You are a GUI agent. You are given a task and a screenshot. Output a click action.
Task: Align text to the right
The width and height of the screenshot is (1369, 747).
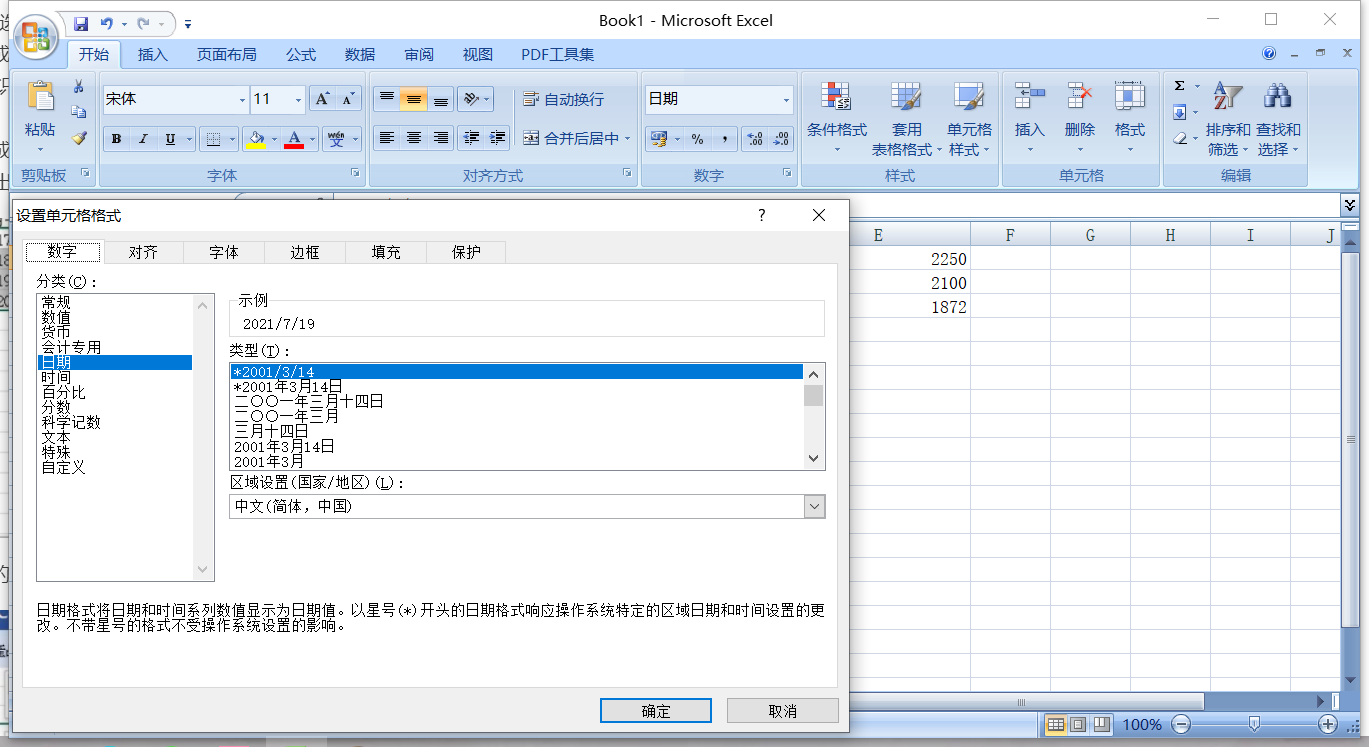pos(440,138)
